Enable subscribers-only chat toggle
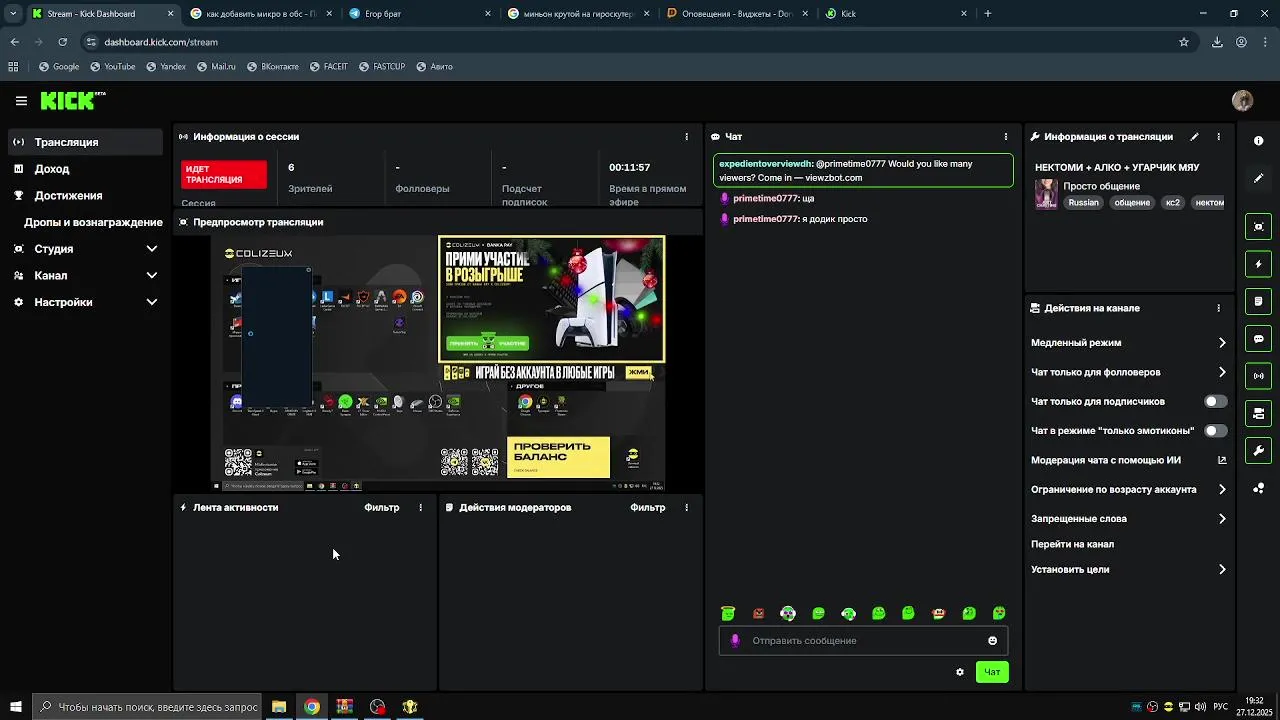 pyautogui.click(x=1215, y=402)
